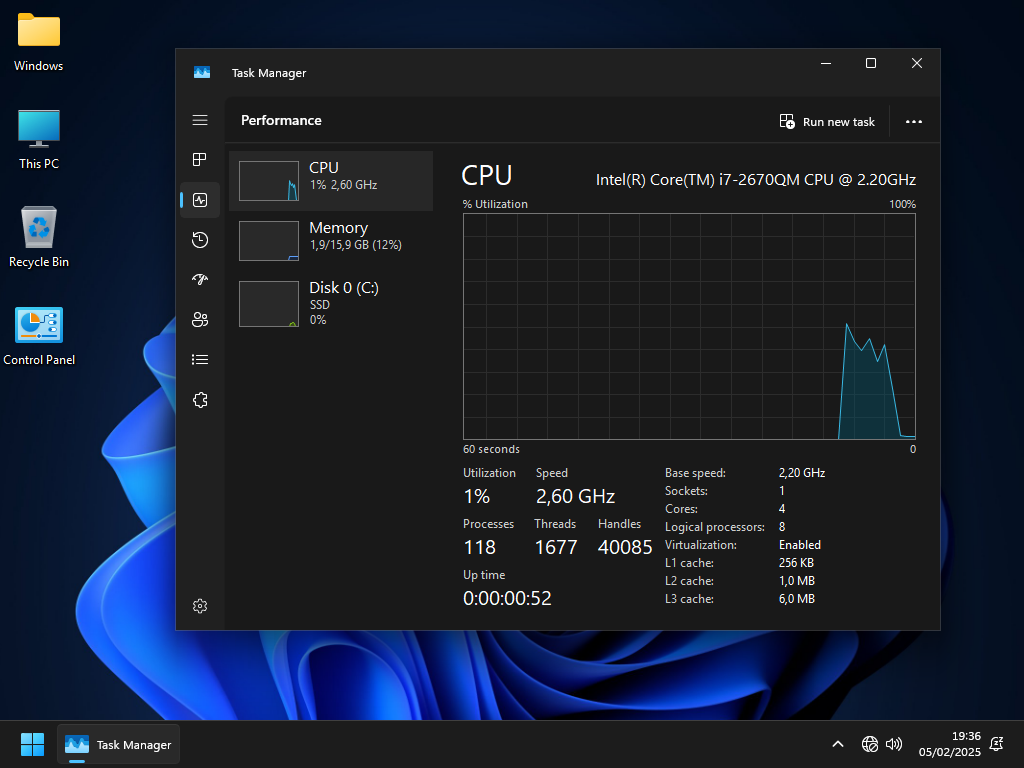This screenshot has width=1024, height=768.
Task: Open the notifications bell icon
Action: coord(997,744)
